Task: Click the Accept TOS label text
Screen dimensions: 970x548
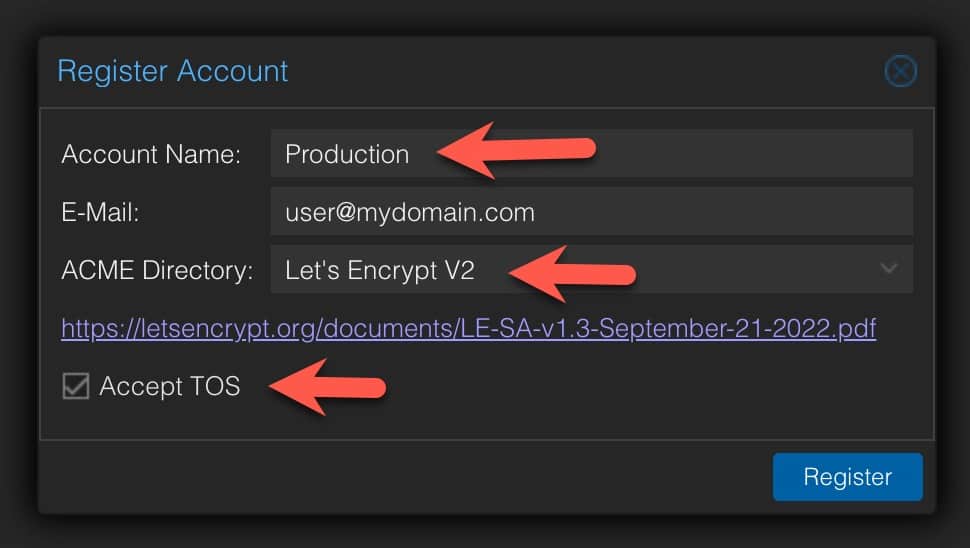Action: point(170,387)
